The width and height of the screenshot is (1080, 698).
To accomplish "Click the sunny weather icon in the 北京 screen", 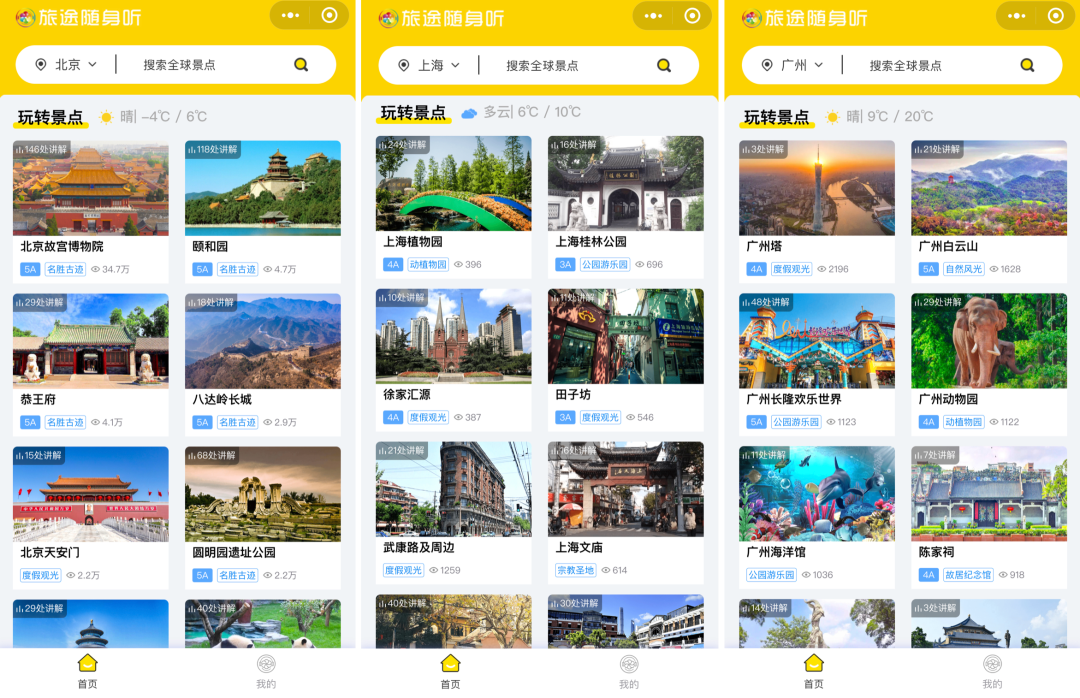I will tap(106, 116).
